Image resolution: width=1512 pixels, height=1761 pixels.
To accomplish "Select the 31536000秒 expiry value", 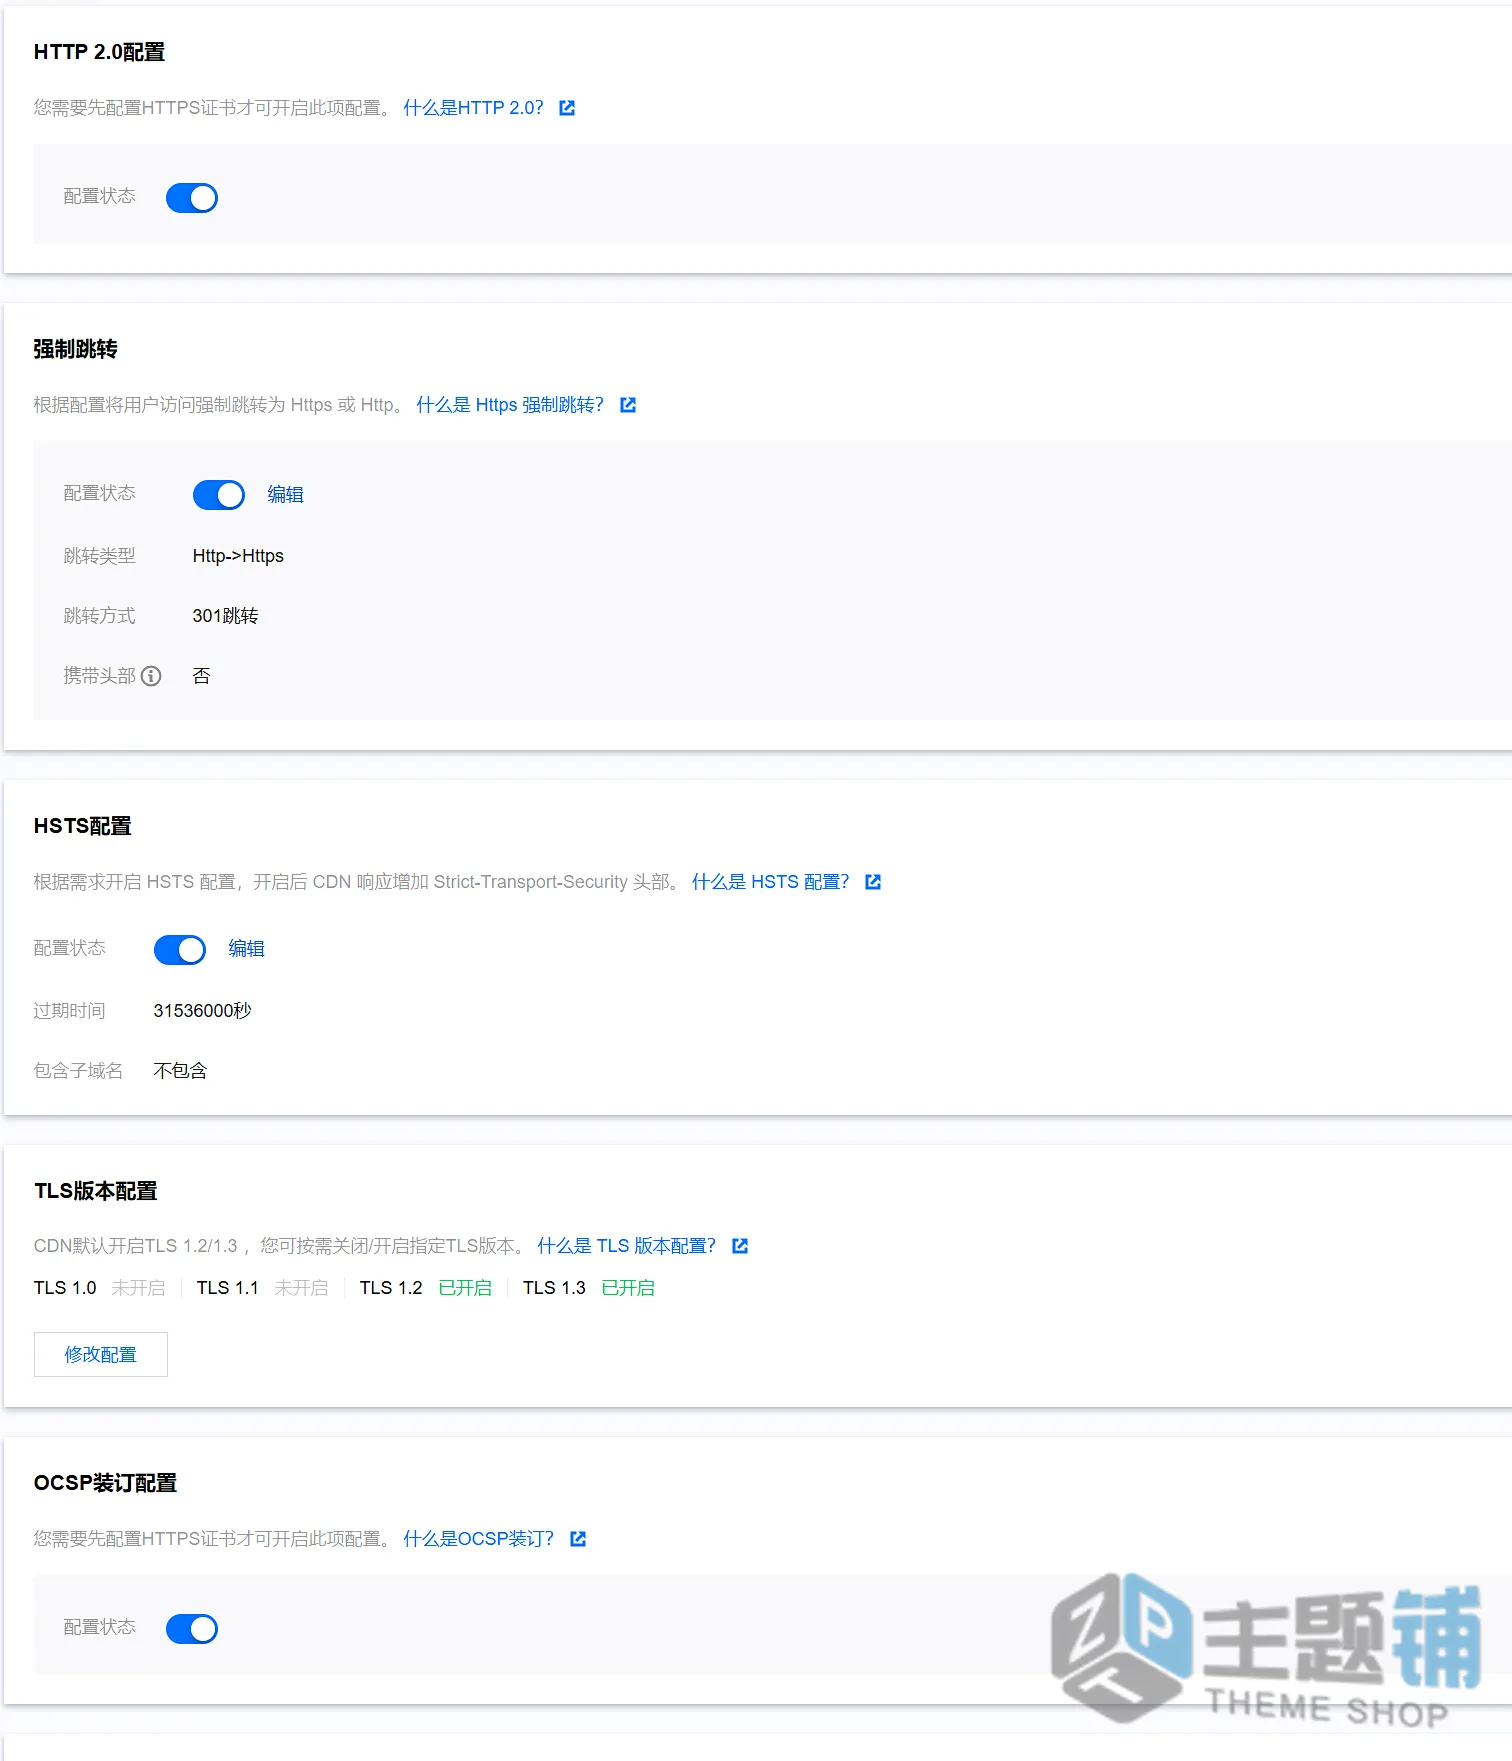I will click(x=203, y=1011).
